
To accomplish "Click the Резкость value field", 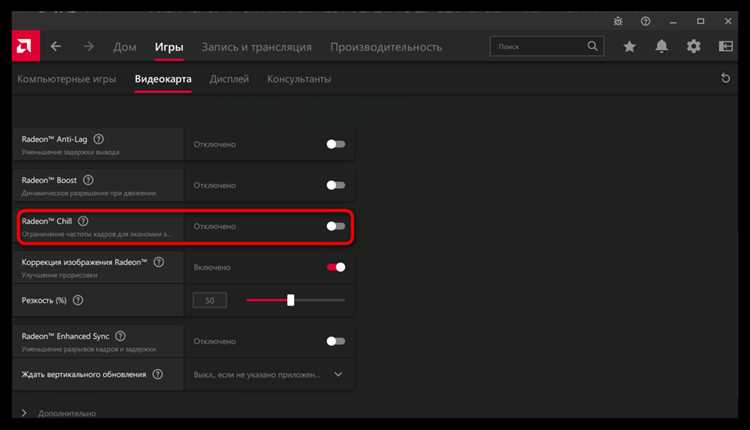I will 210,300.
